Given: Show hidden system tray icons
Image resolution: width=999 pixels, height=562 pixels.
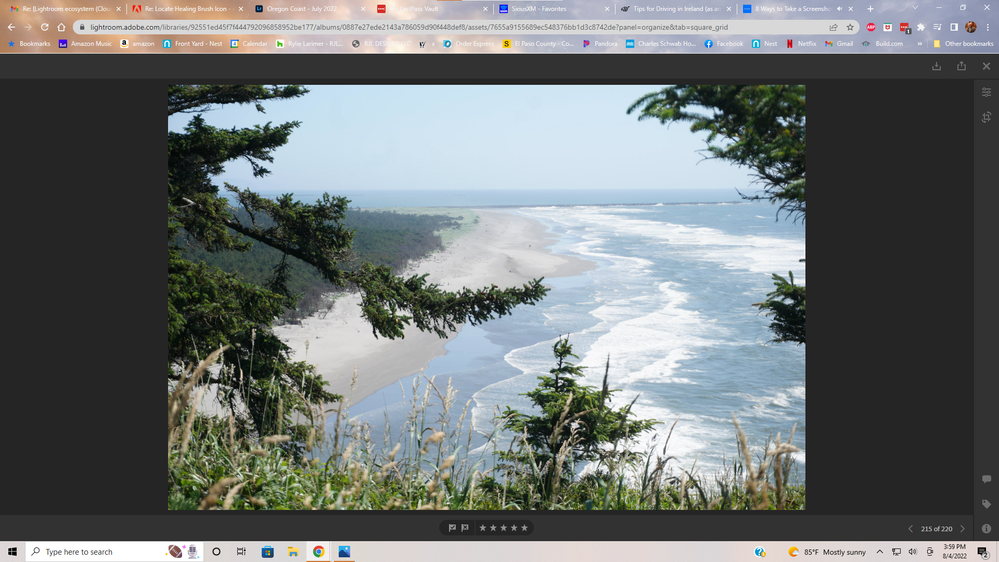Looking at the screenshot, I should pos(880,552).
